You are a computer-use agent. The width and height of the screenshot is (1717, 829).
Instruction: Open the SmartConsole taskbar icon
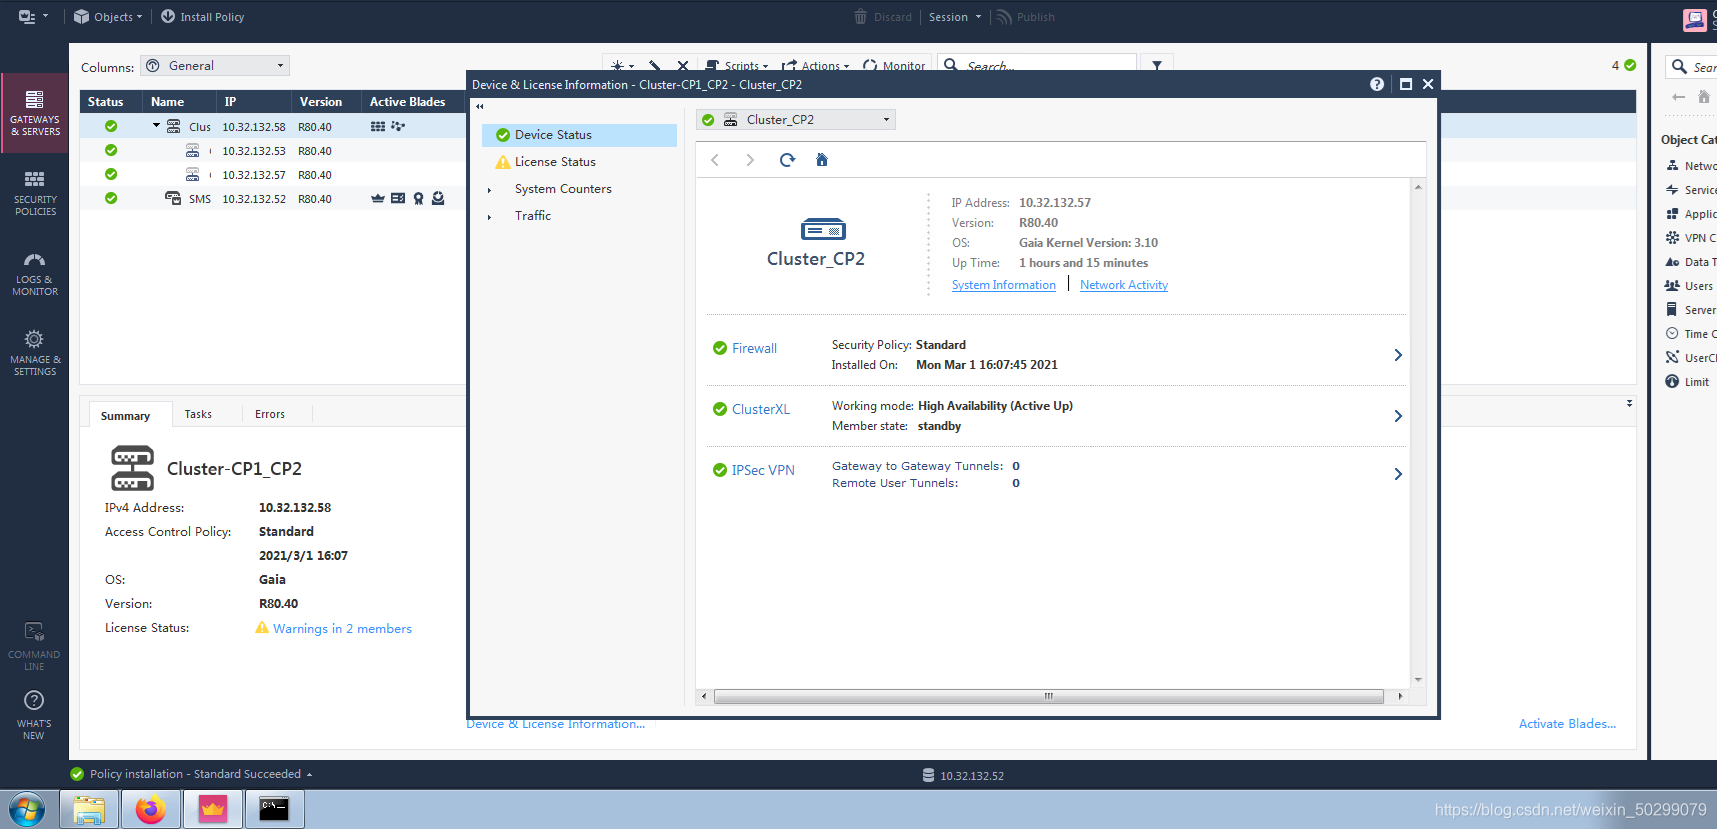(x=213, y=809)
